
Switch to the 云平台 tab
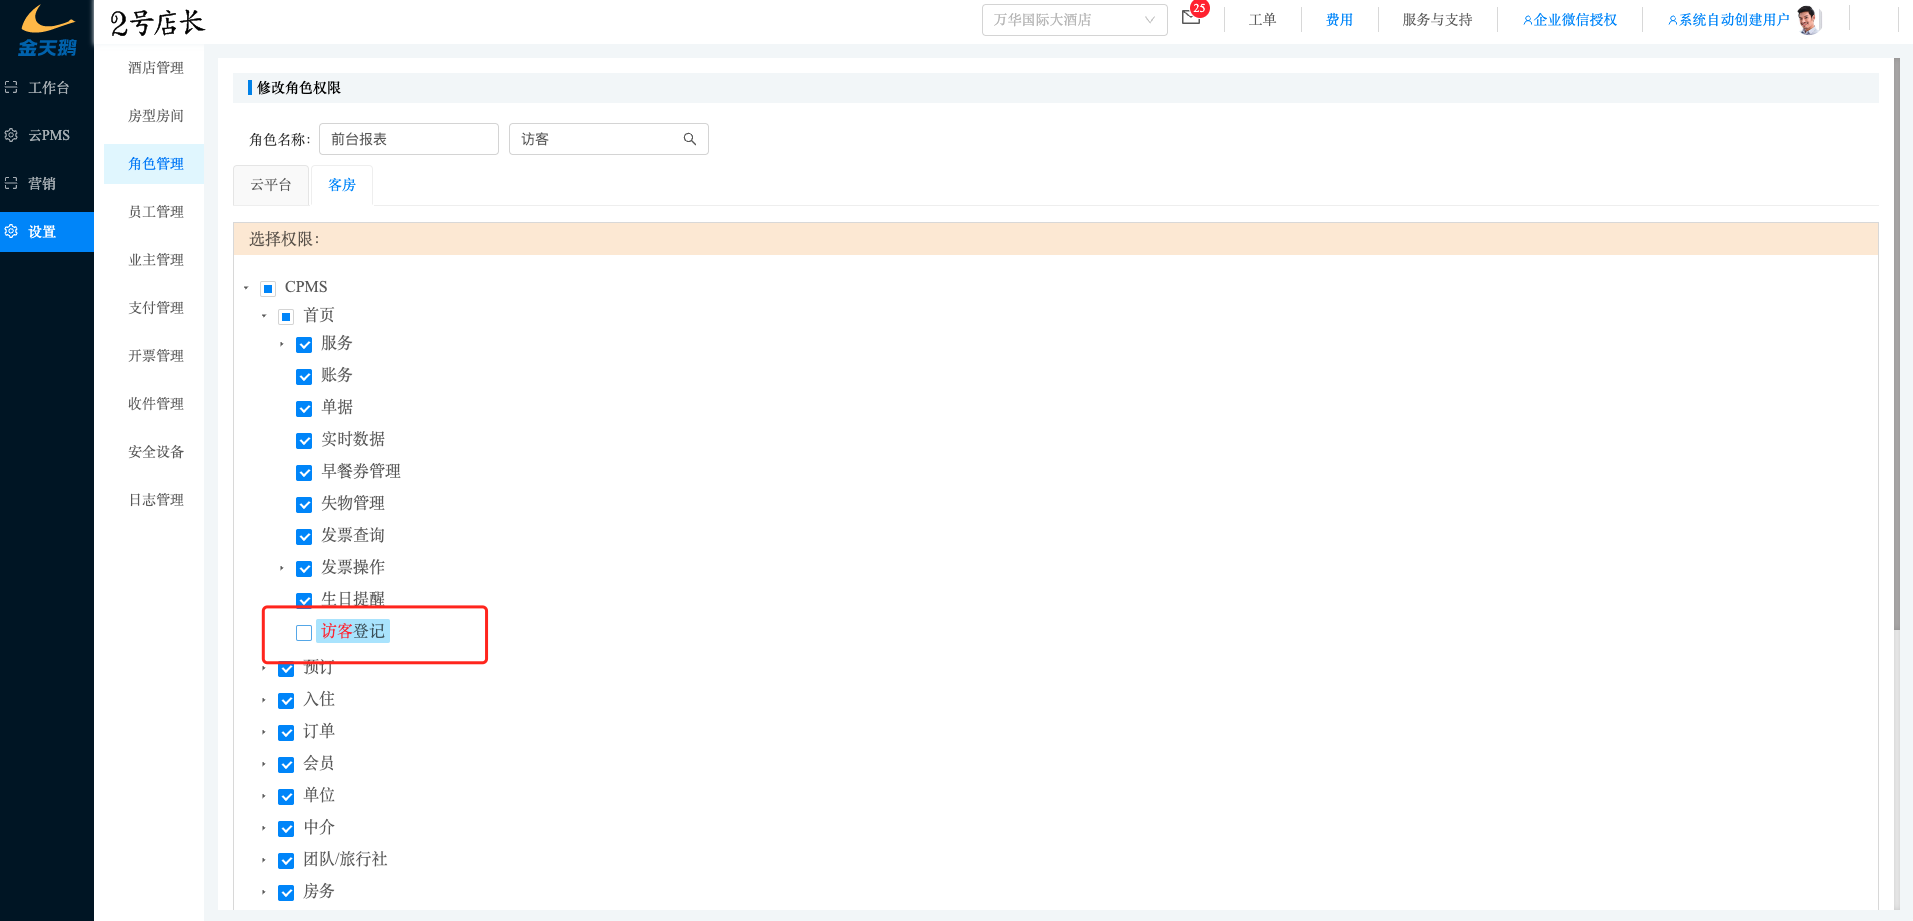pos(271,185)
